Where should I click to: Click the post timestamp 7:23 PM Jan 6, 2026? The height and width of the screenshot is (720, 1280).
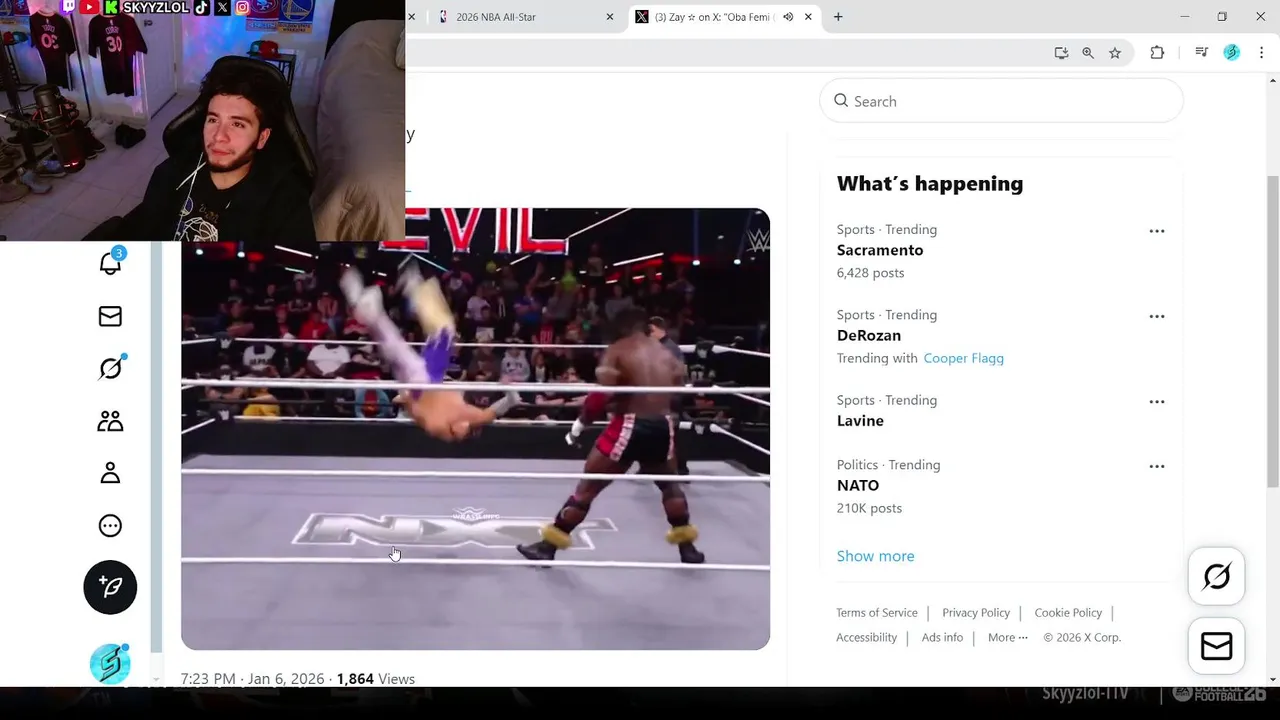tap(252, 679)
